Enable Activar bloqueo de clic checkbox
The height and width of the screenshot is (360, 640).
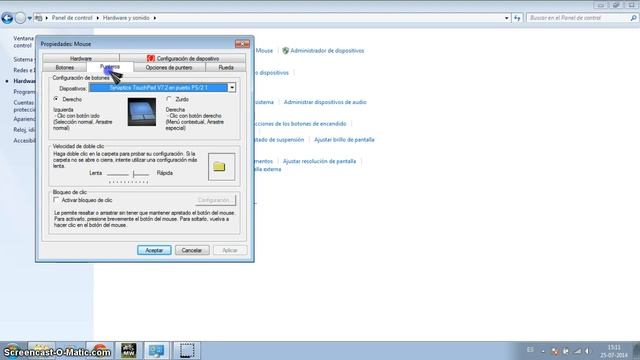click(56, 200)
